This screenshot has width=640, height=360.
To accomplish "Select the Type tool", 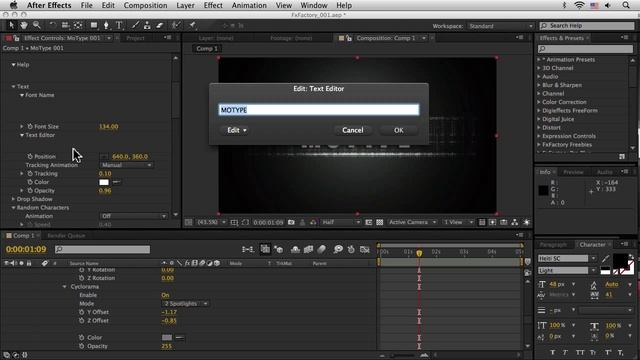I will pos(119,25).
